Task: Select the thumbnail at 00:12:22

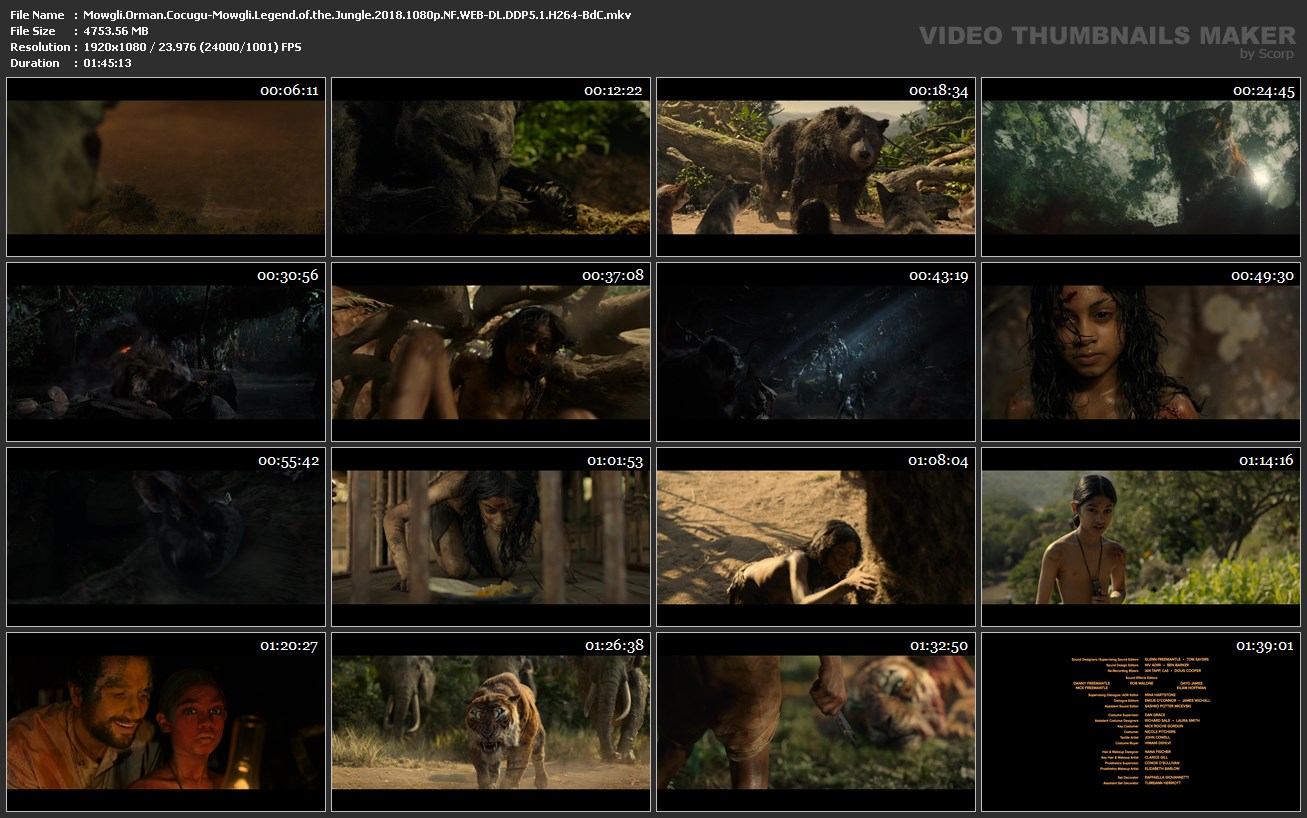Action: (x=491, y=167)
